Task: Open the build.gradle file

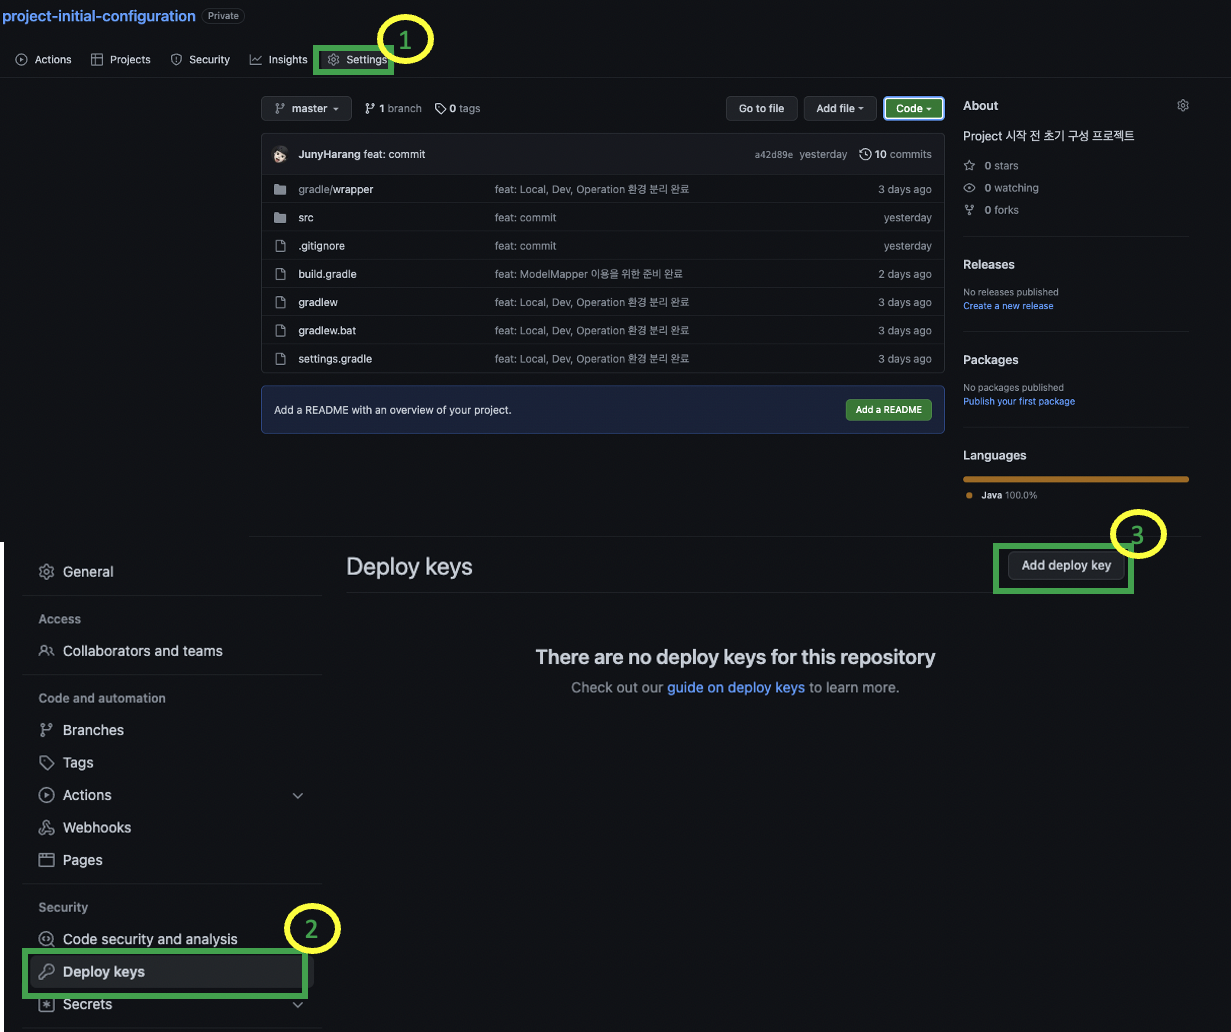Action: click(x=327, y=274)
